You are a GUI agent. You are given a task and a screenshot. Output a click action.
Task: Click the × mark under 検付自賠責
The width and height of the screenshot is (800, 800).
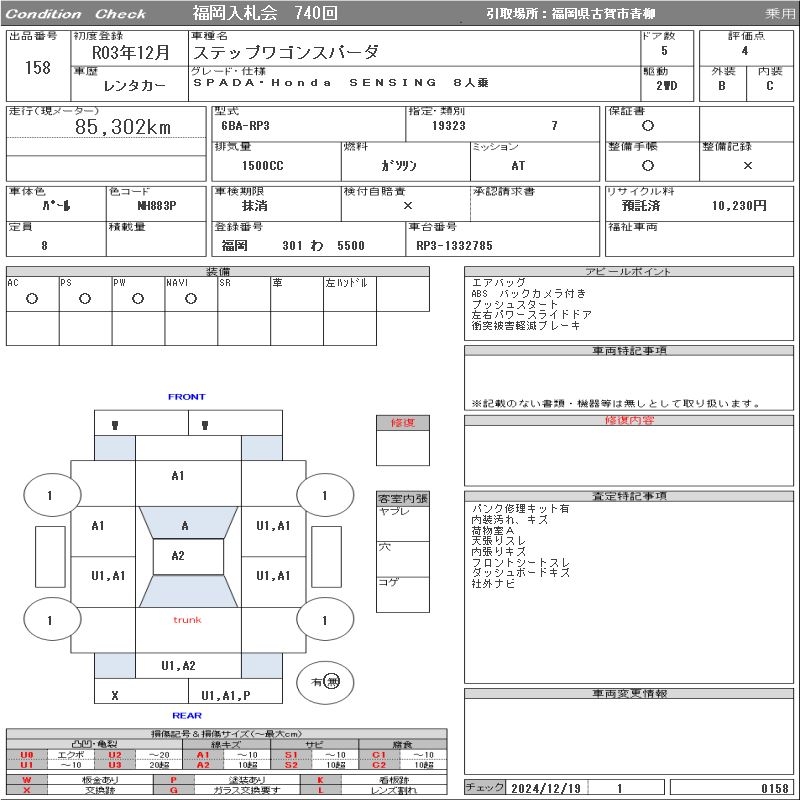pos(408,206)
